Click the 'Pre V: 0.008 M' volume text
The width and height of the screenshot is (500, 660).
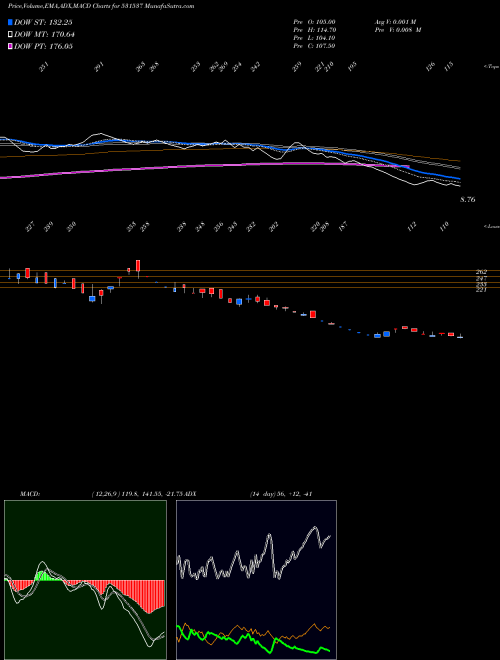397,30
